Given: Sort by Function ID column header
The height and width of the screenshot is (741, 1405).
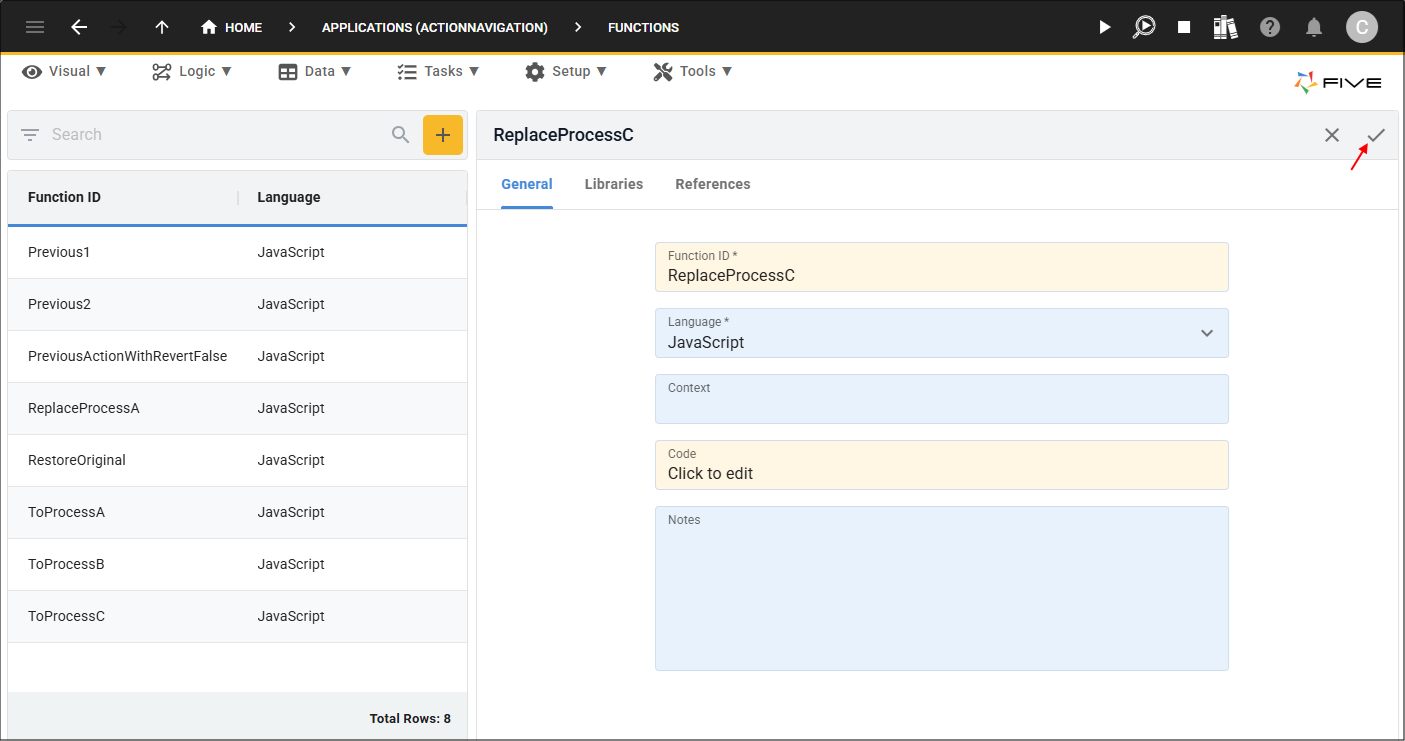Looking at the screenshot, I should 64,197.
